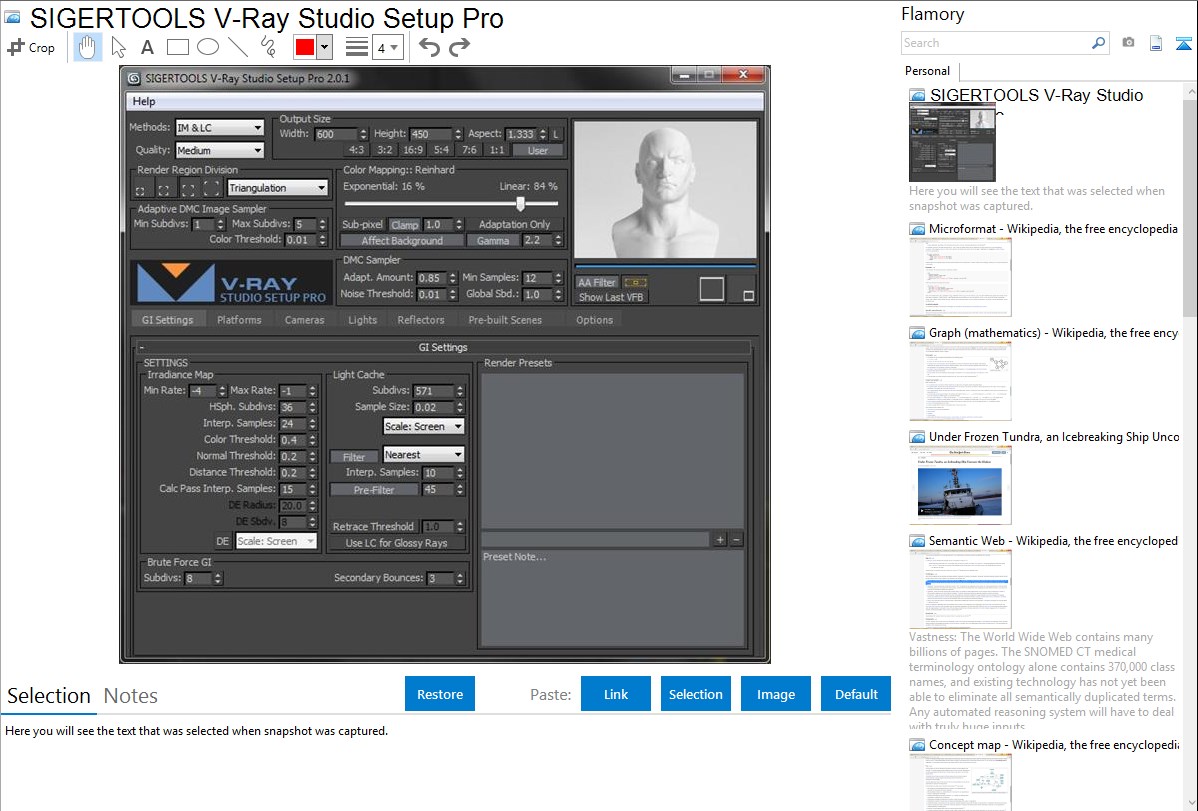Image resolution: width=1198 pixels, height=811 pixels.
Task: Click the Restore button
Action: 440,694
